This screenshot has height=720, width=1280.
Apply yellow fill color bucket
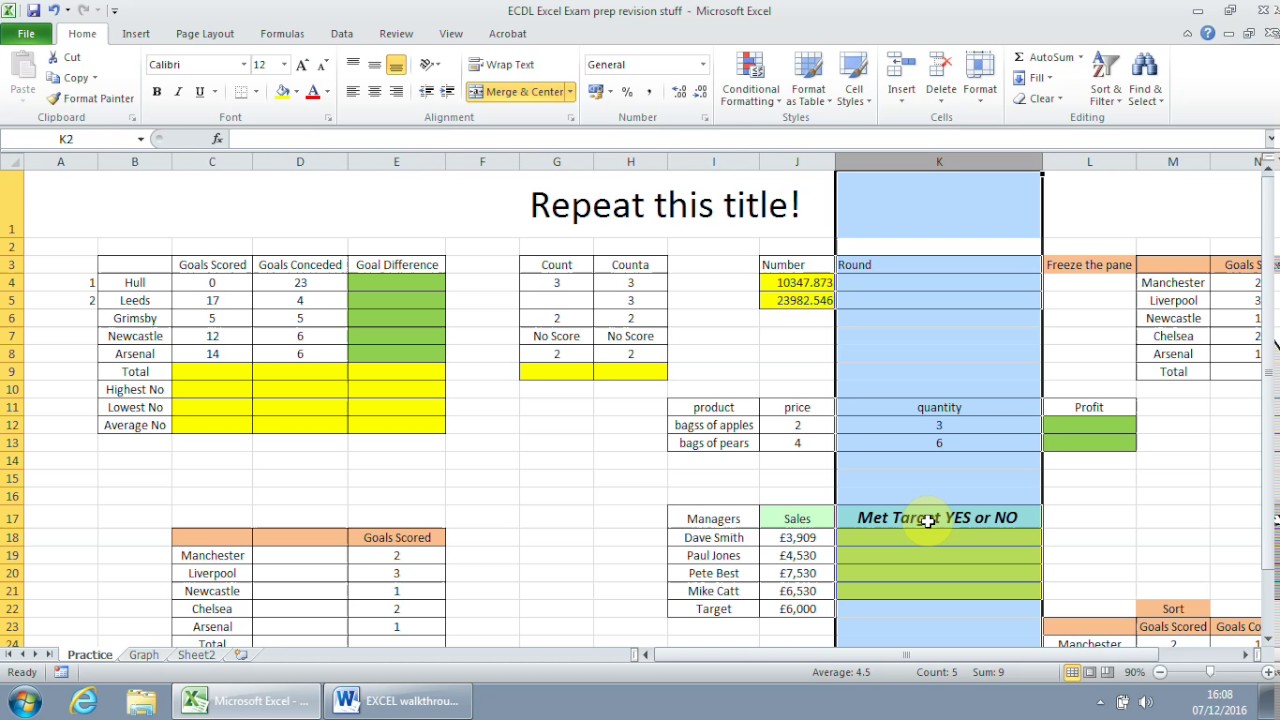[x=283, y=91]
